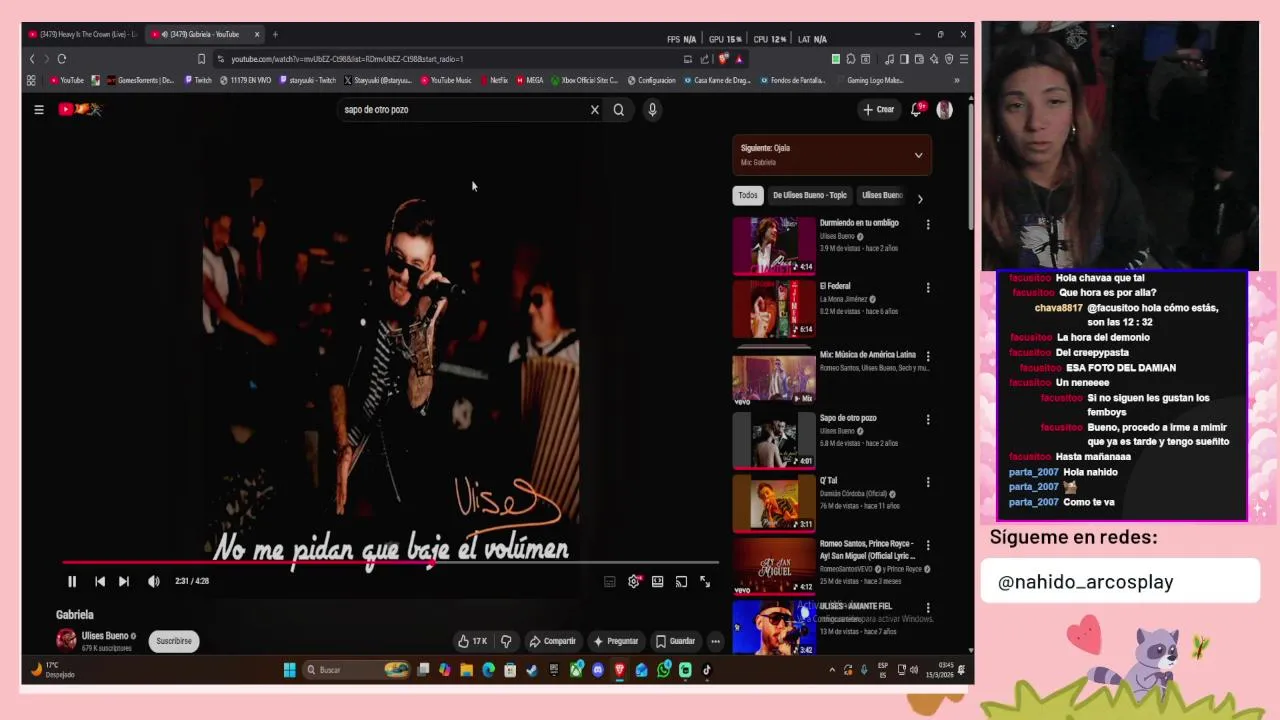The image size is (1280, 720).
Task: Open more options for 'Ay! San Miguel'
Action: [928, 546]
